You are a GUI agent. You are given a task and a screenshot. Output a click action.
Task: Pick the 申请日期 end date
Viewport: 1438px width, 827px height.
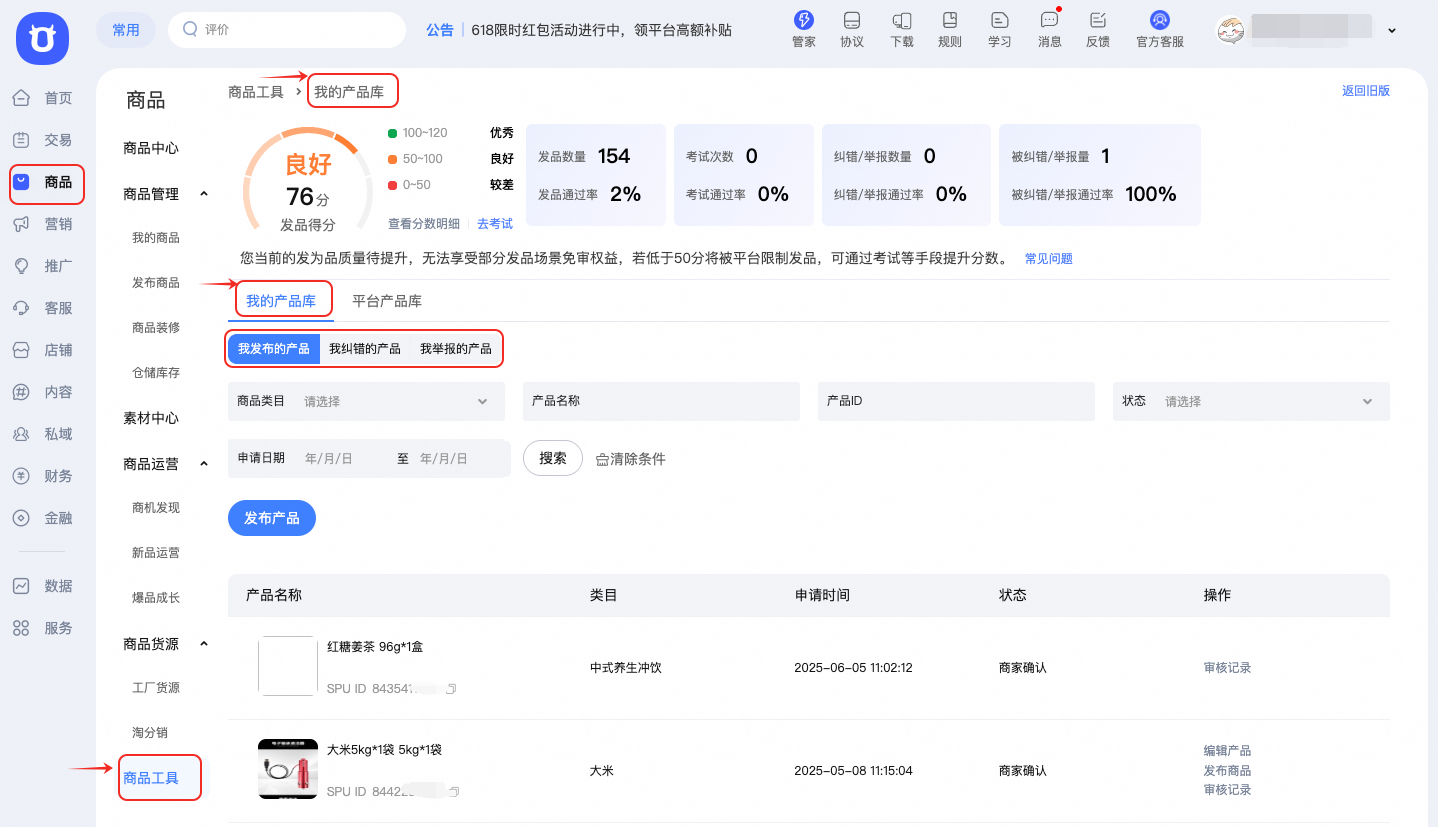click(445, 459)
